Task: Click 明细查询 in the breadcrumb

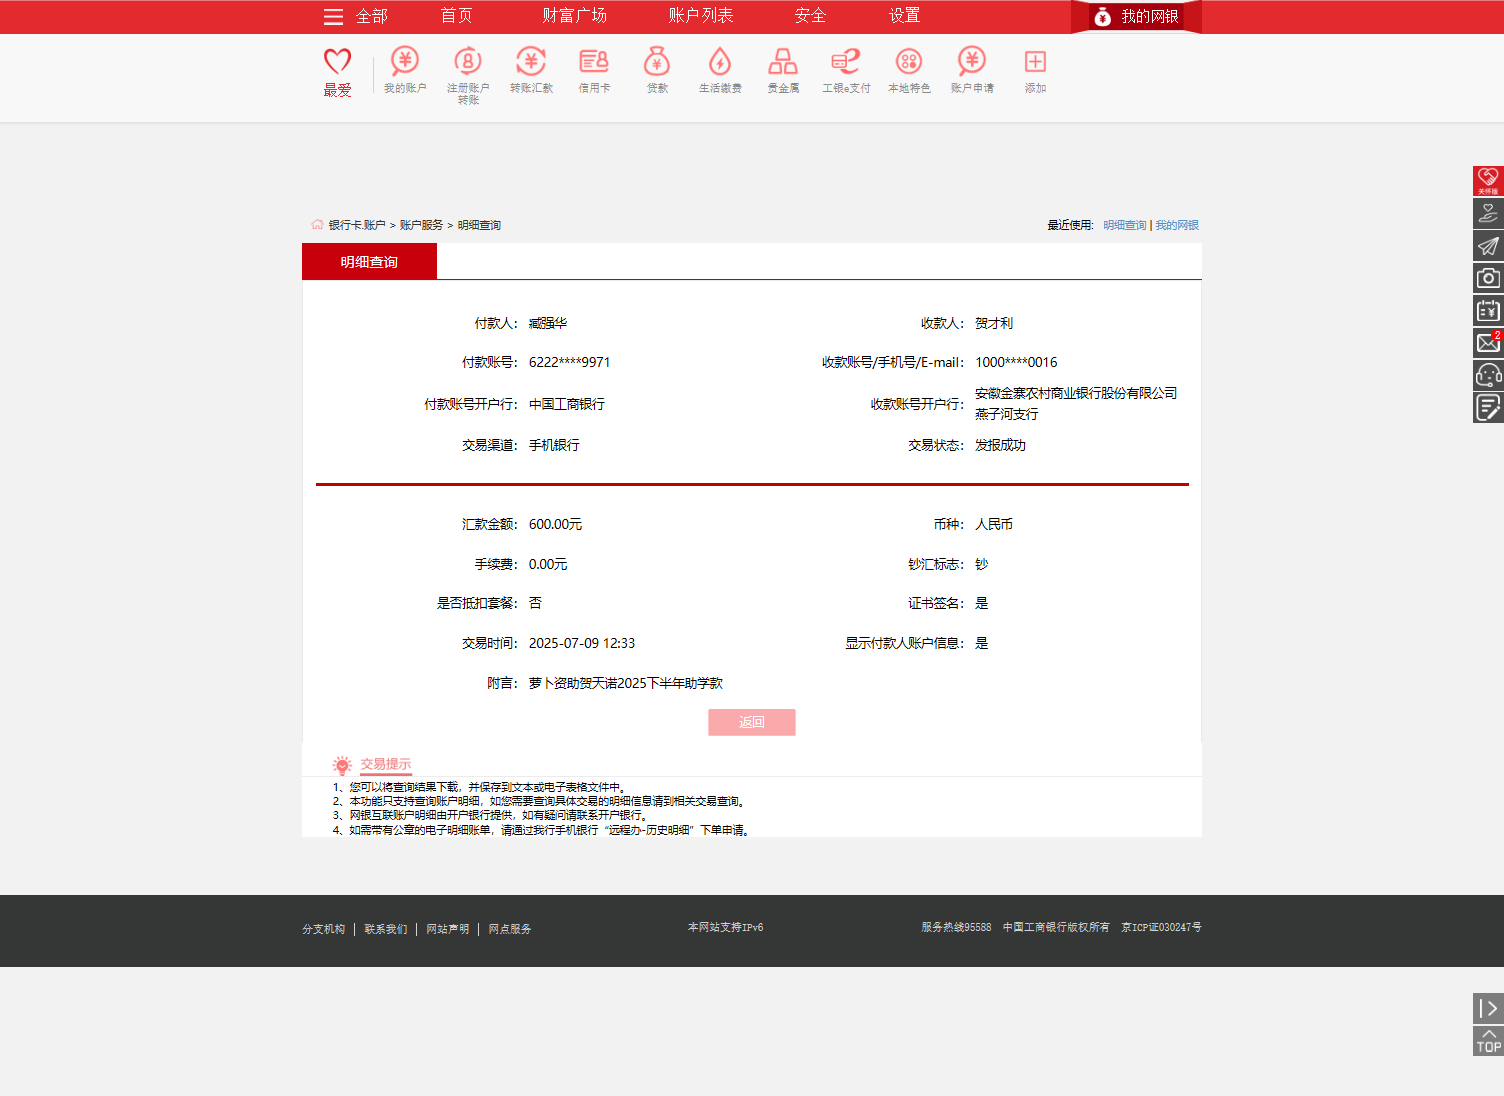Action: (x=479, y=225)
